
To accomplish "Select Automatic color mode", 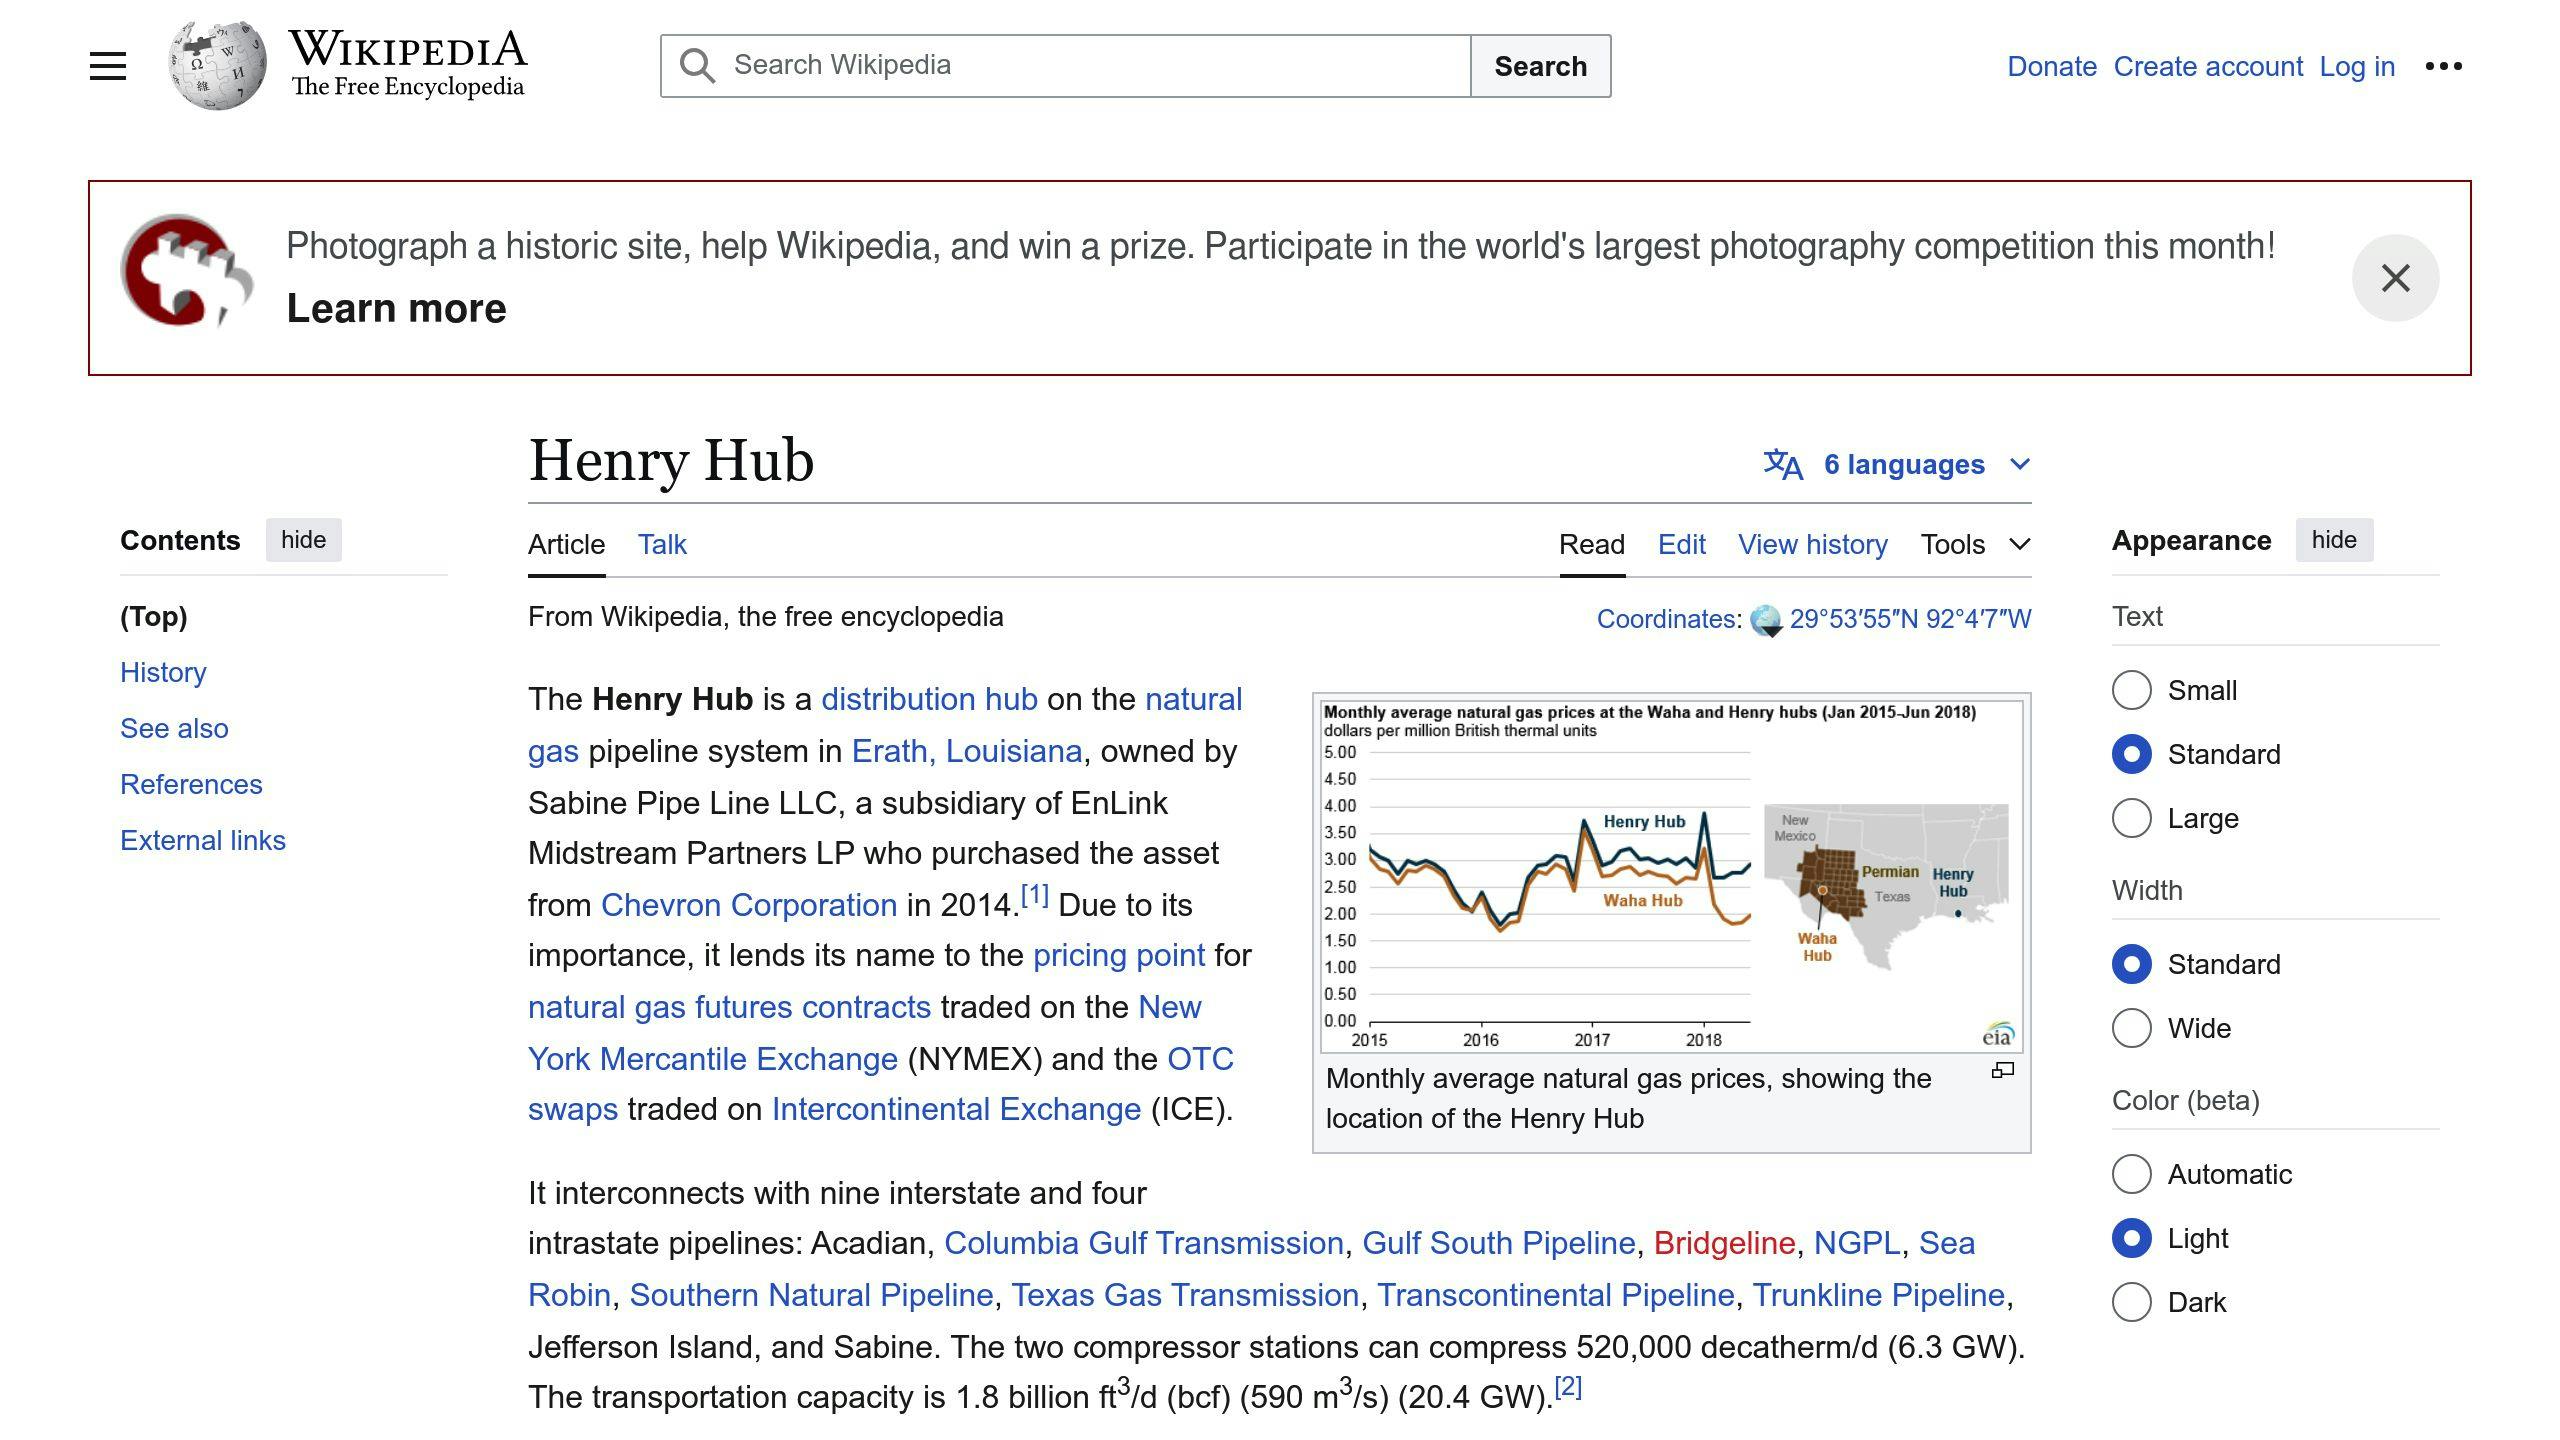I will [2131, 1174].
